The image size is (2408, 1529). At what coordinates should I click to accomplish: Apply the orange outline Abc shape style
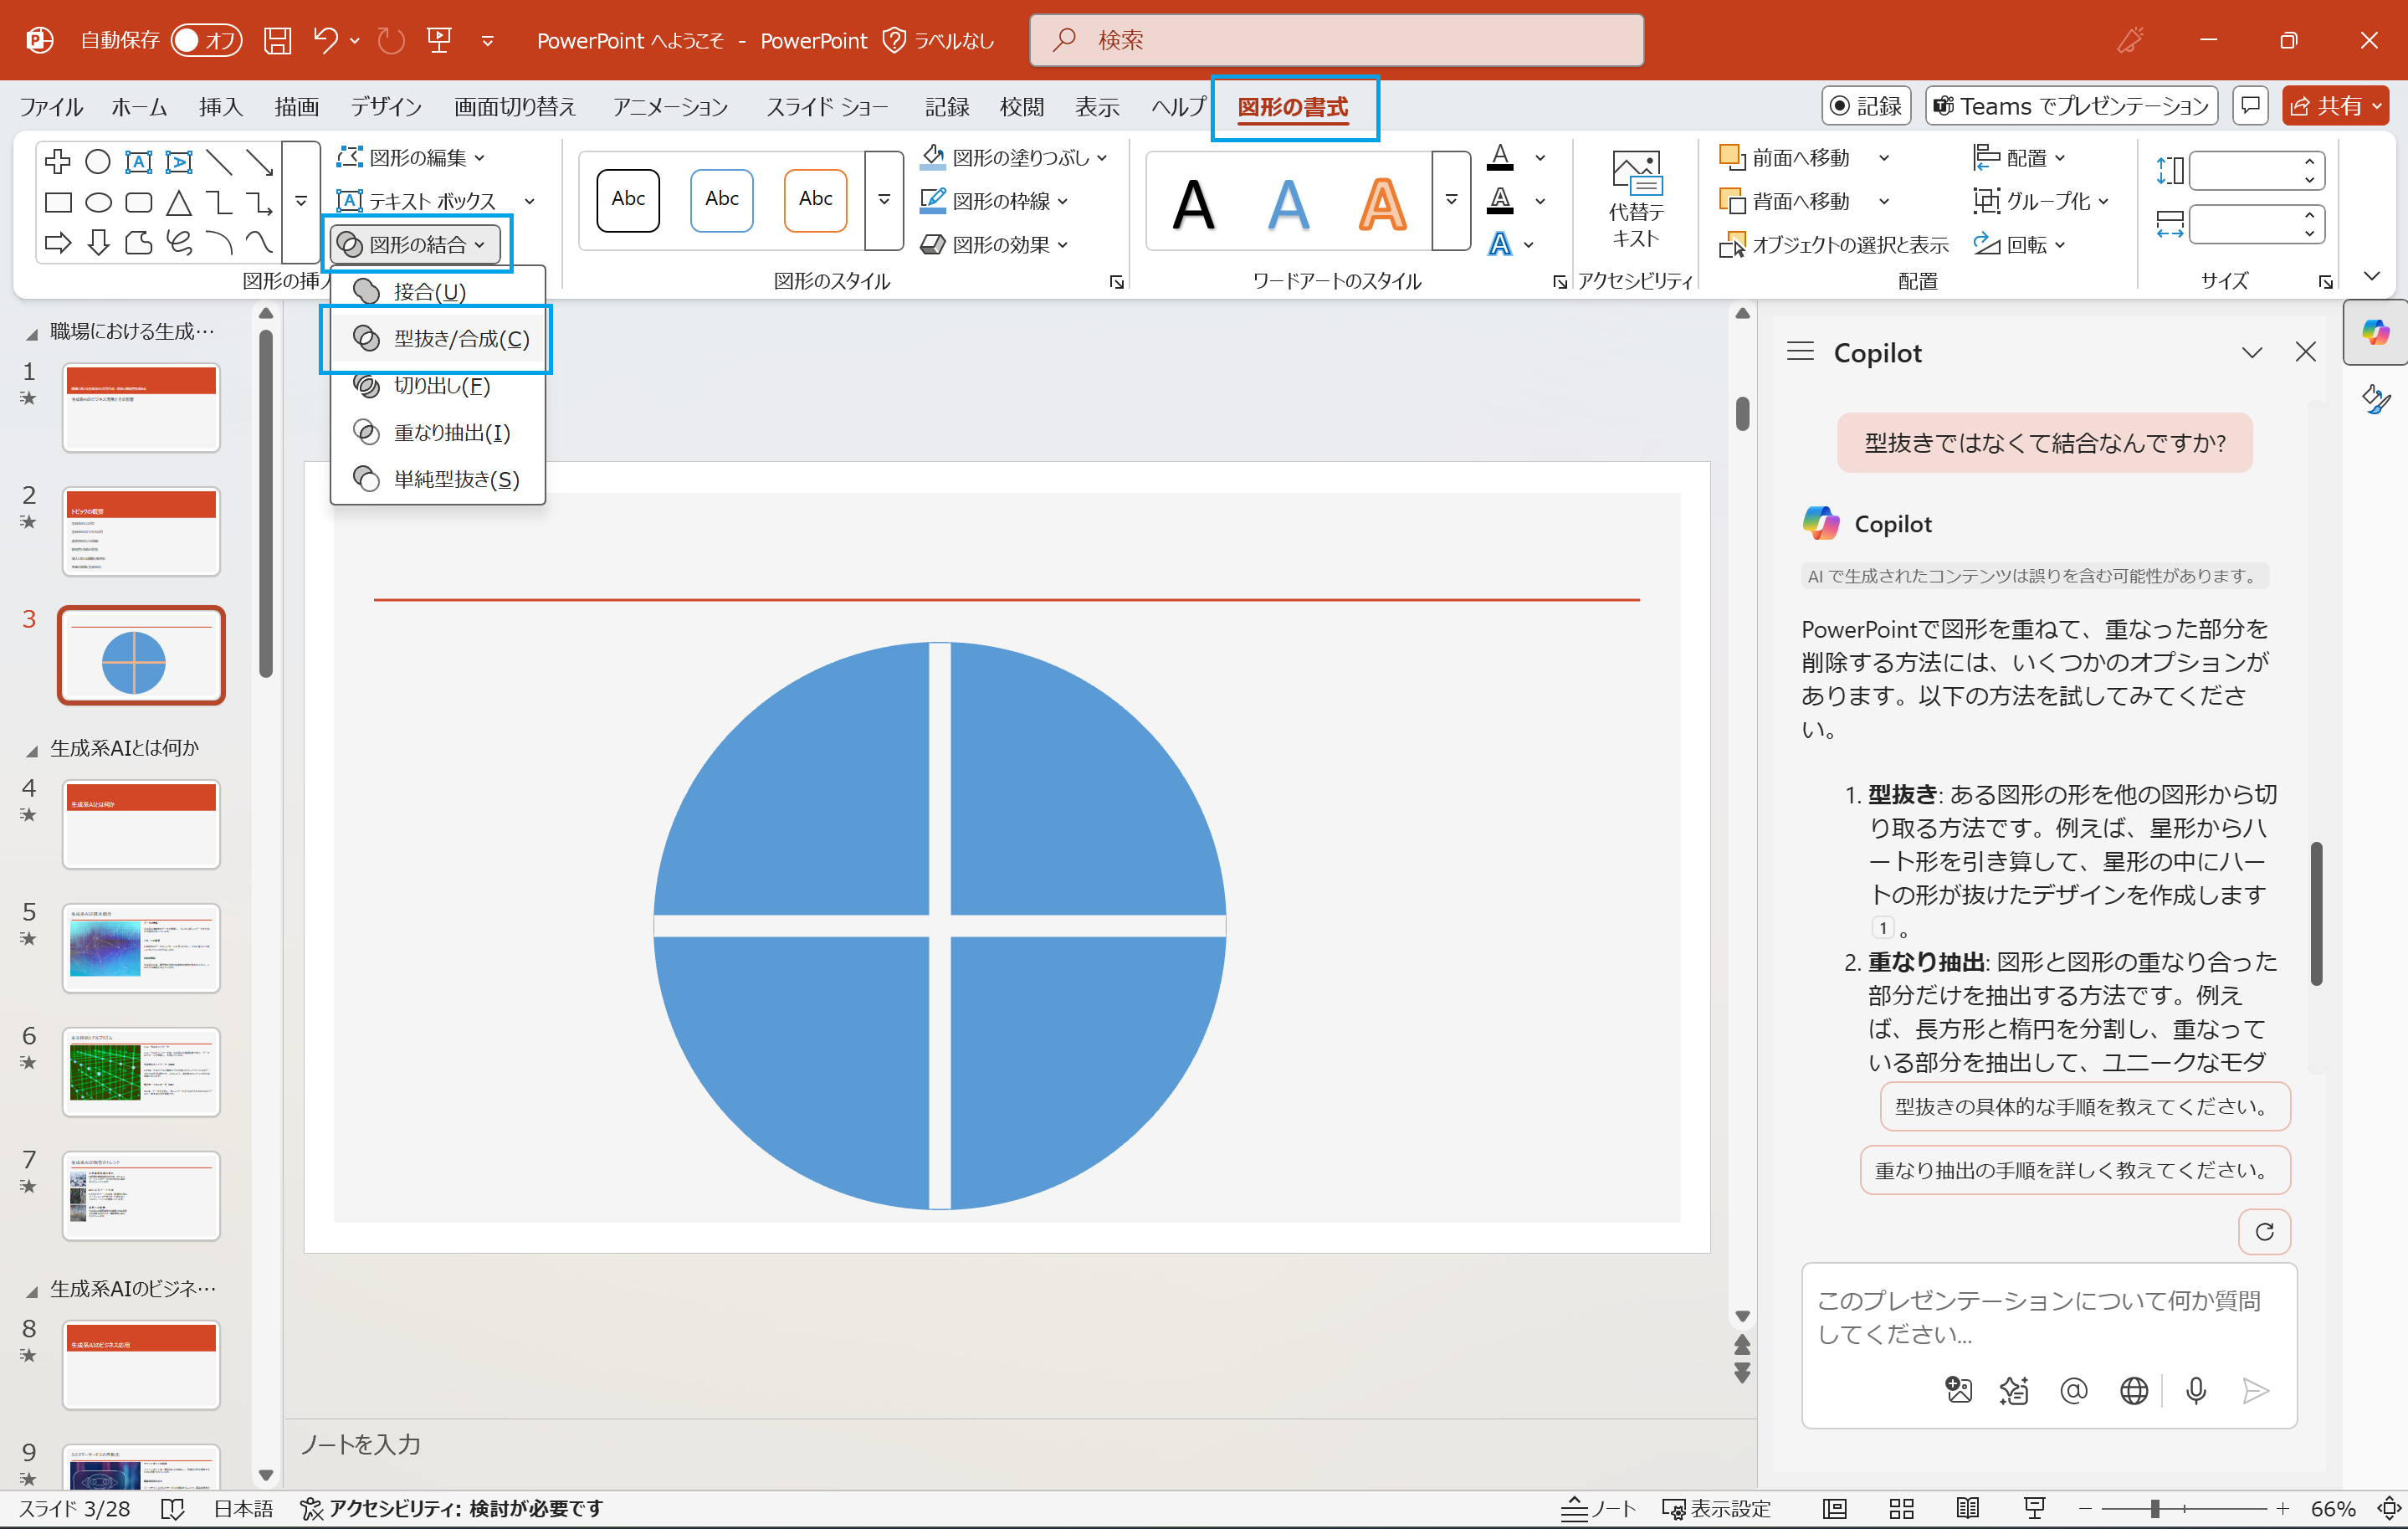(815, 199)
